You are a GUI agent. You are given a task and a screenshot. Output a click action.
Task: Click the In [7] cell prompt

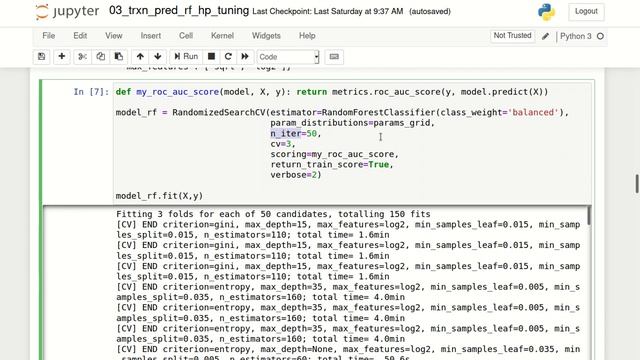pyautogui.click(x=91, y=92)
